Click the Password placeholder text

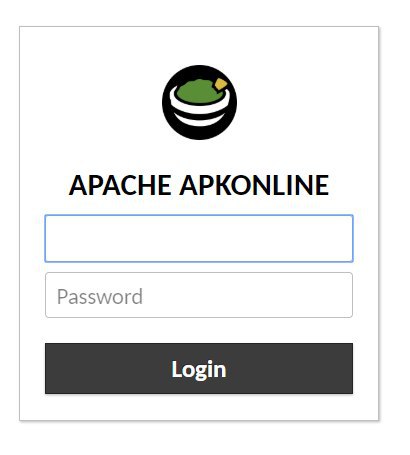100,296
